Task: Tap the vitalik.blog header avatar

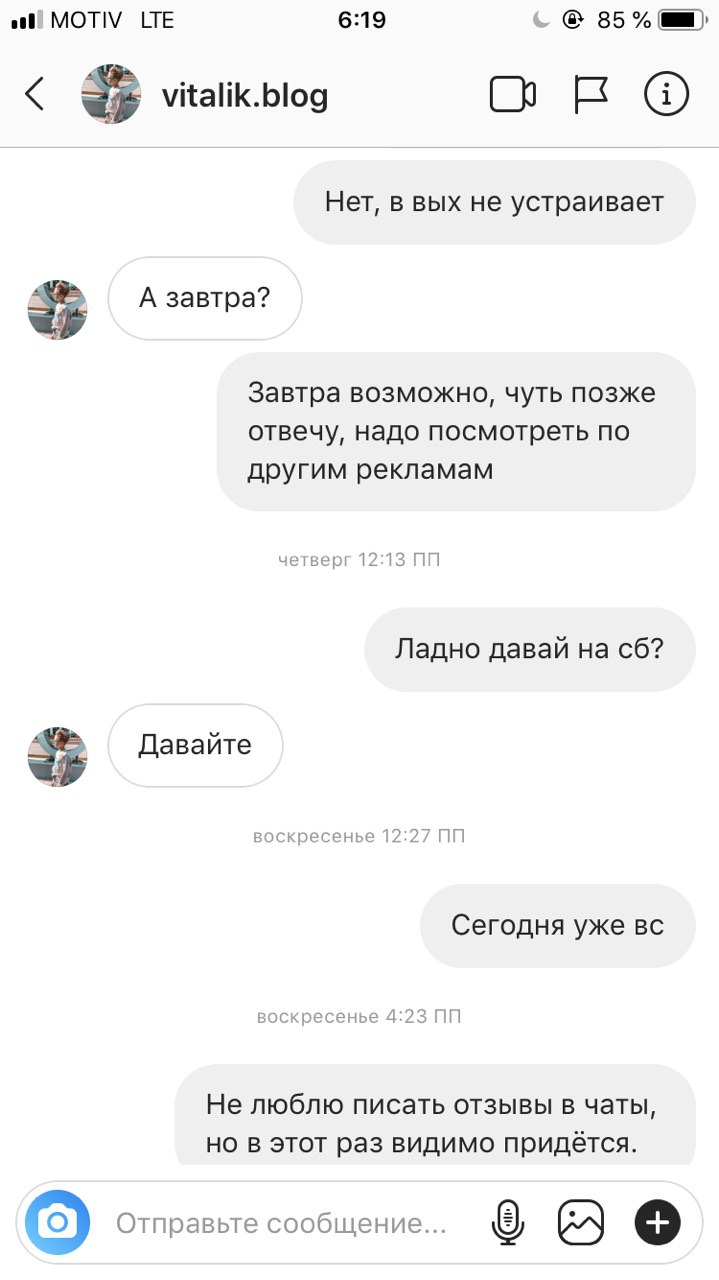Action: pos(110,95)
